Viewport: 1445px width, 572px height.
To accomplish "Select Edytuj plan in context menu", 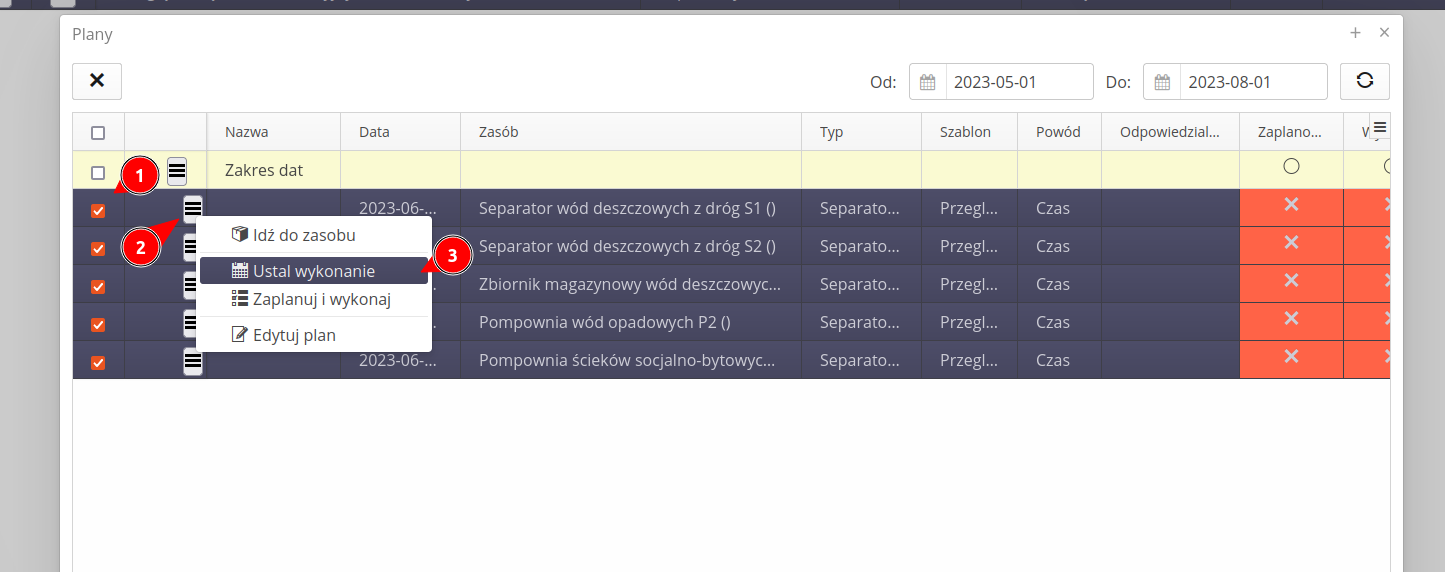I will coord(293,335).
